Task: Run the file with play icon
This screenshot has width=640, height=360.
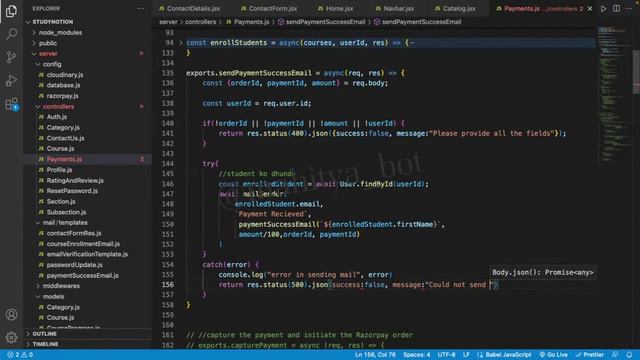Action: (x=603, y=9)
